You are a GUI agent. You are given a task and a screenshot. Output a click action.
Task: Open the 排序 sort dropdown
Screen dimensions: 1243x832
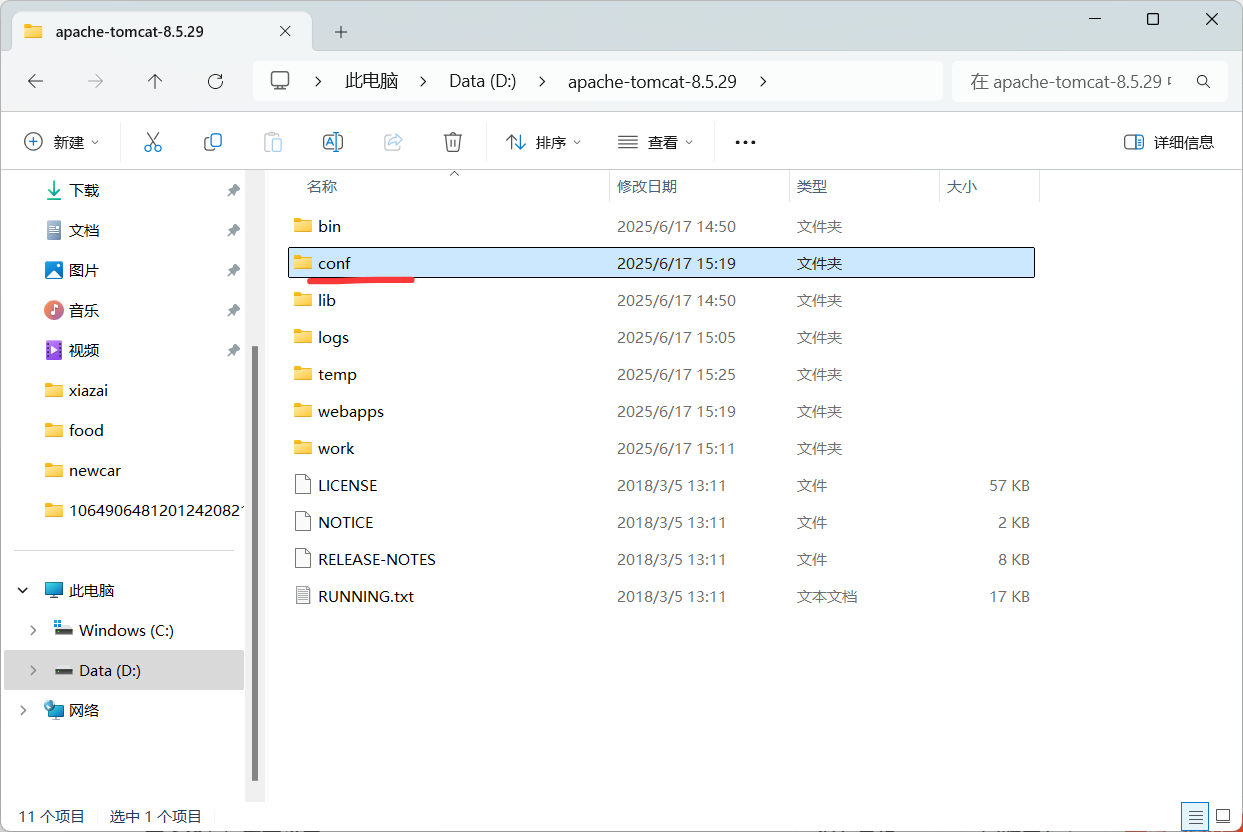click(x=544, y=142)
